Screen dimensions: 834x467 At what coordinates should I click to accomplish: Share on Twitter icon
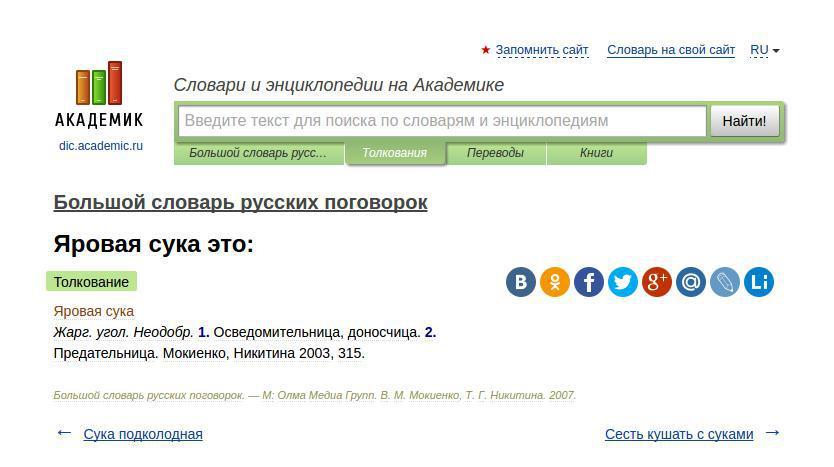[623, 281]
